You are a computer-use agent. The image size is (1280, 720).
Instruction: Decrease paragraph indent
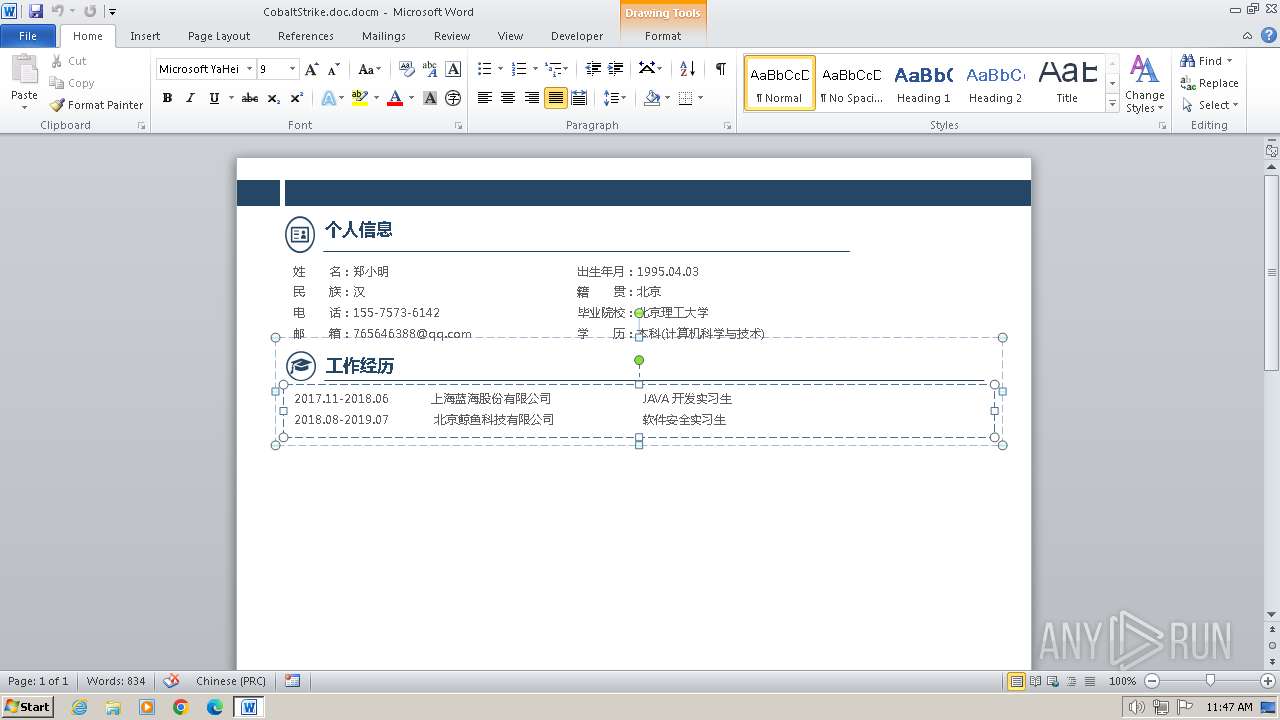click(x=593, y=69)
